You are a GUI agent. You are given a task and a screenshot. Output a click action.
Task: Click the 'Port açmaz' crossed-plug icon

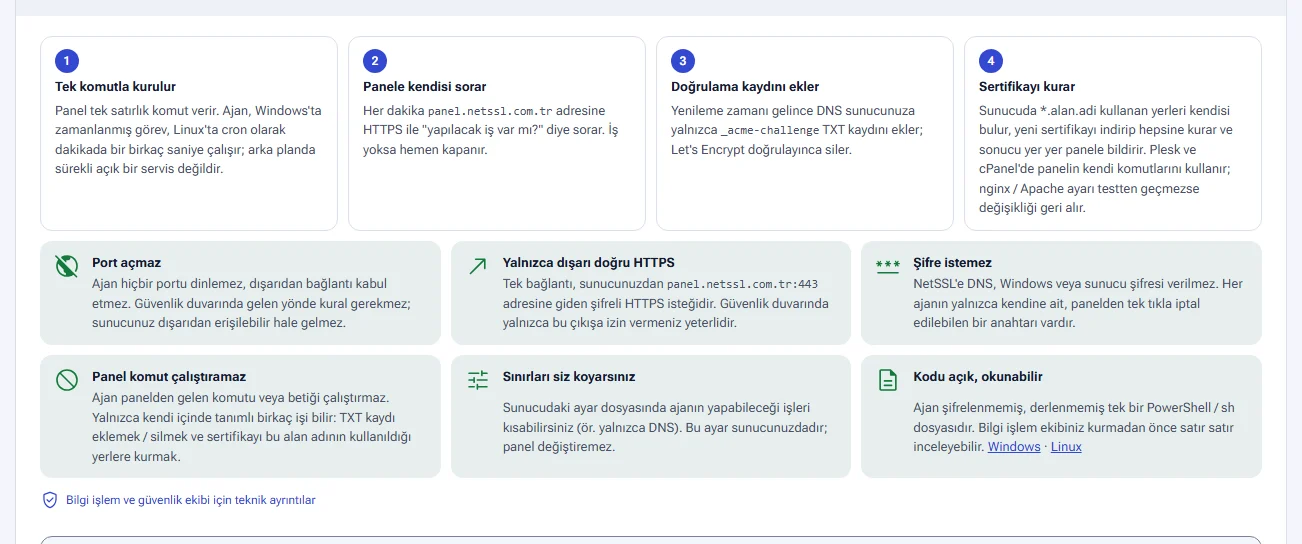67,266
